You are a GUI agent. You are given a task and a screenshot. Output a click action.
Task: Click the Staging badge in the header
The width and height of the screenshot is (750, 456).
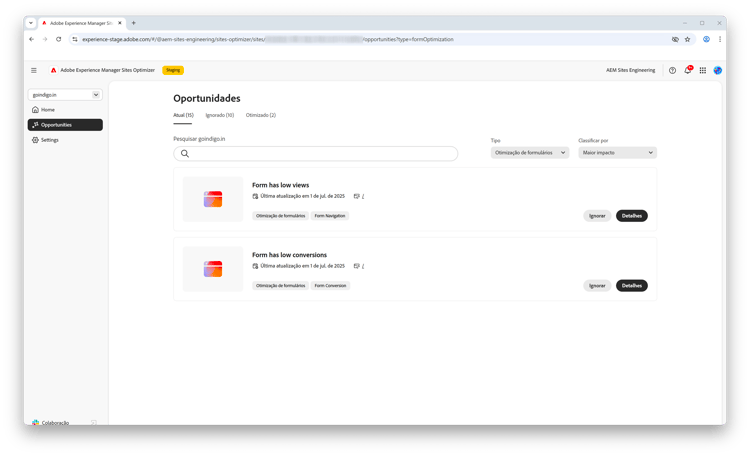click(173, 70)
